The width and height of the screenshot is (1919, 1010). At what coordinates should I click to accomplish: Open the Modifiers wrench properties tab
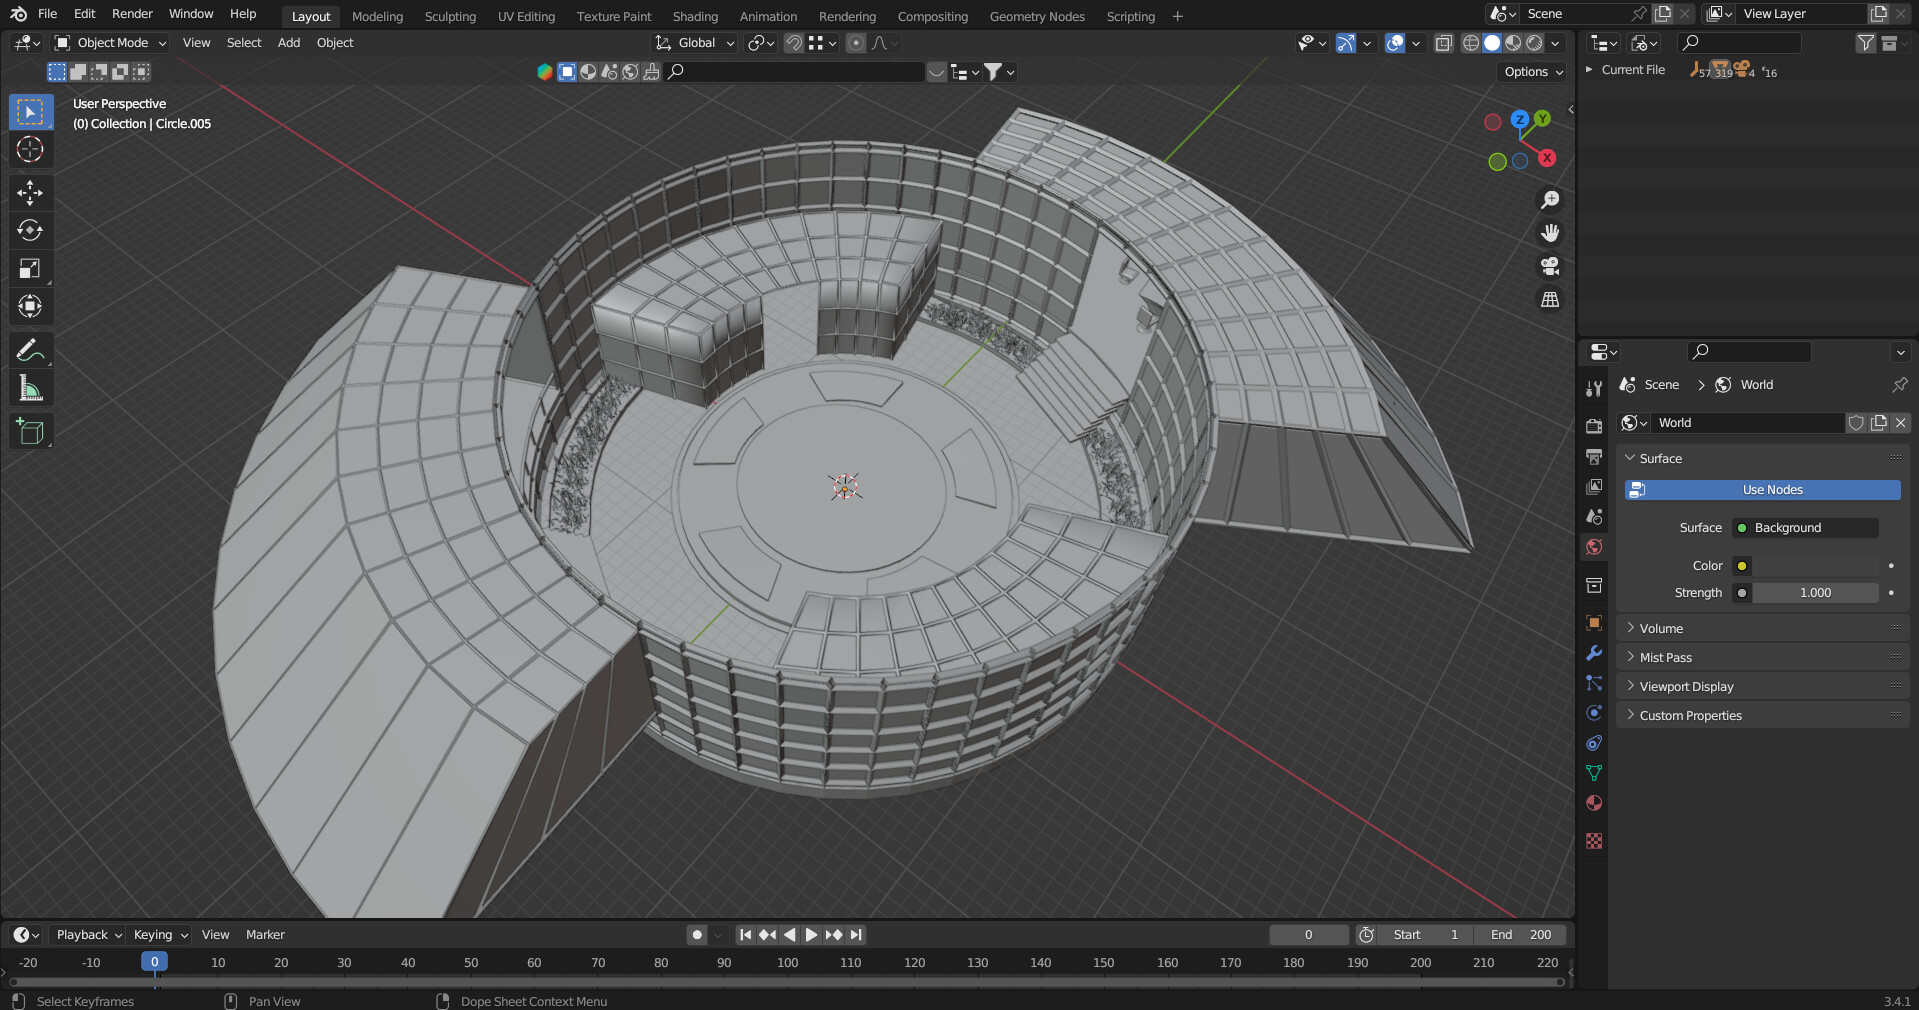pyautogui.click(x=1594, y=653)
